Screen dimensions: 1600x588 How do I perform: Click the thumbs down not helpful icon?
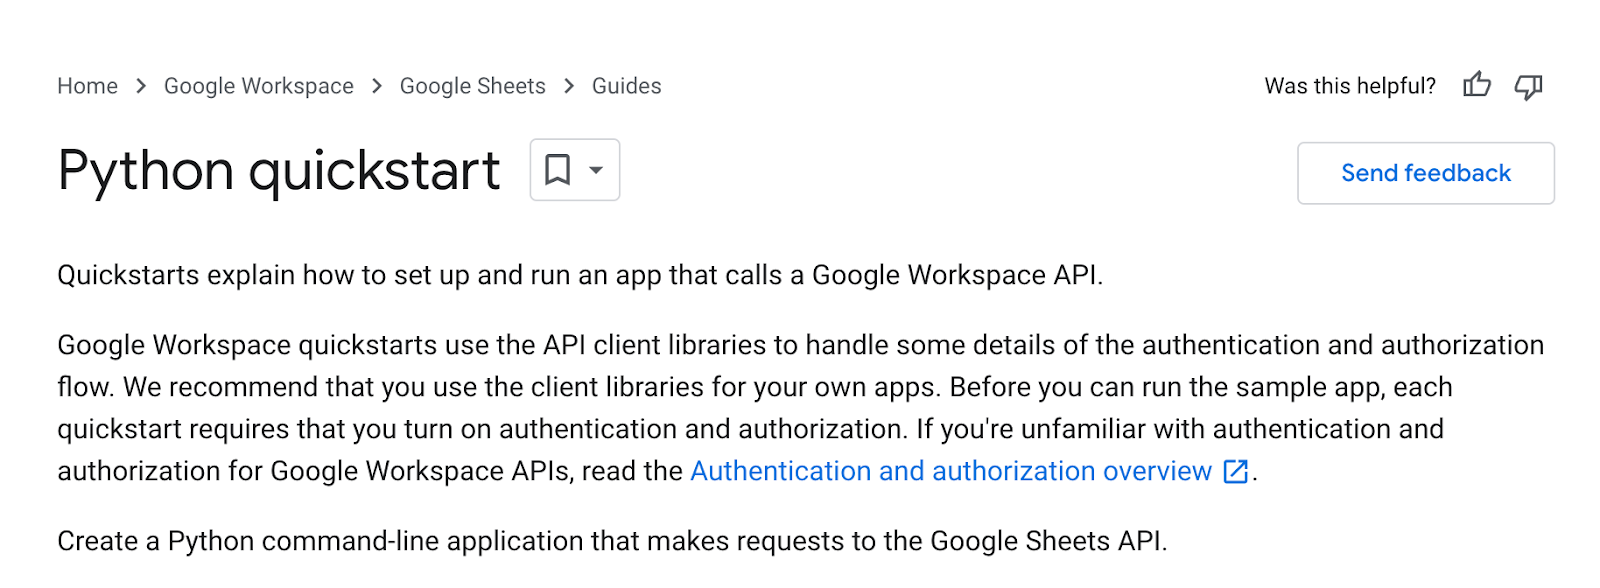(1528, 87)
